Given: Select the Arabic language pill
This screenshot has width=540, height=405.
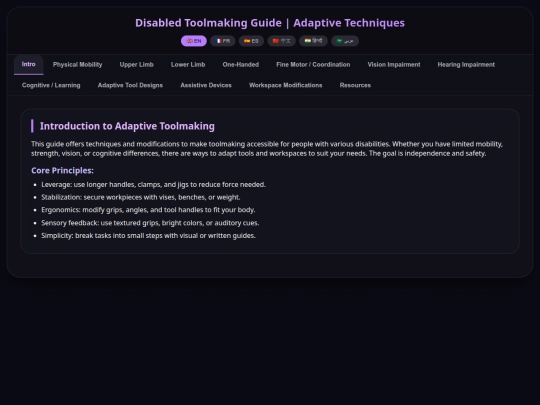Looking at the screenshot, I should click(x=345, y=41).
